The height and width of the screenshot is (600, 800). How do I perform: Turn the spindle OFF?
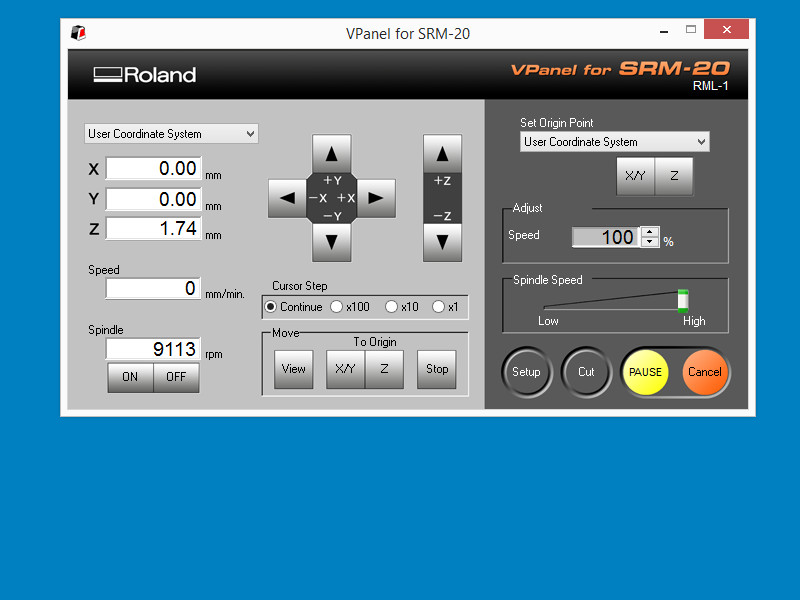point(176,377)
